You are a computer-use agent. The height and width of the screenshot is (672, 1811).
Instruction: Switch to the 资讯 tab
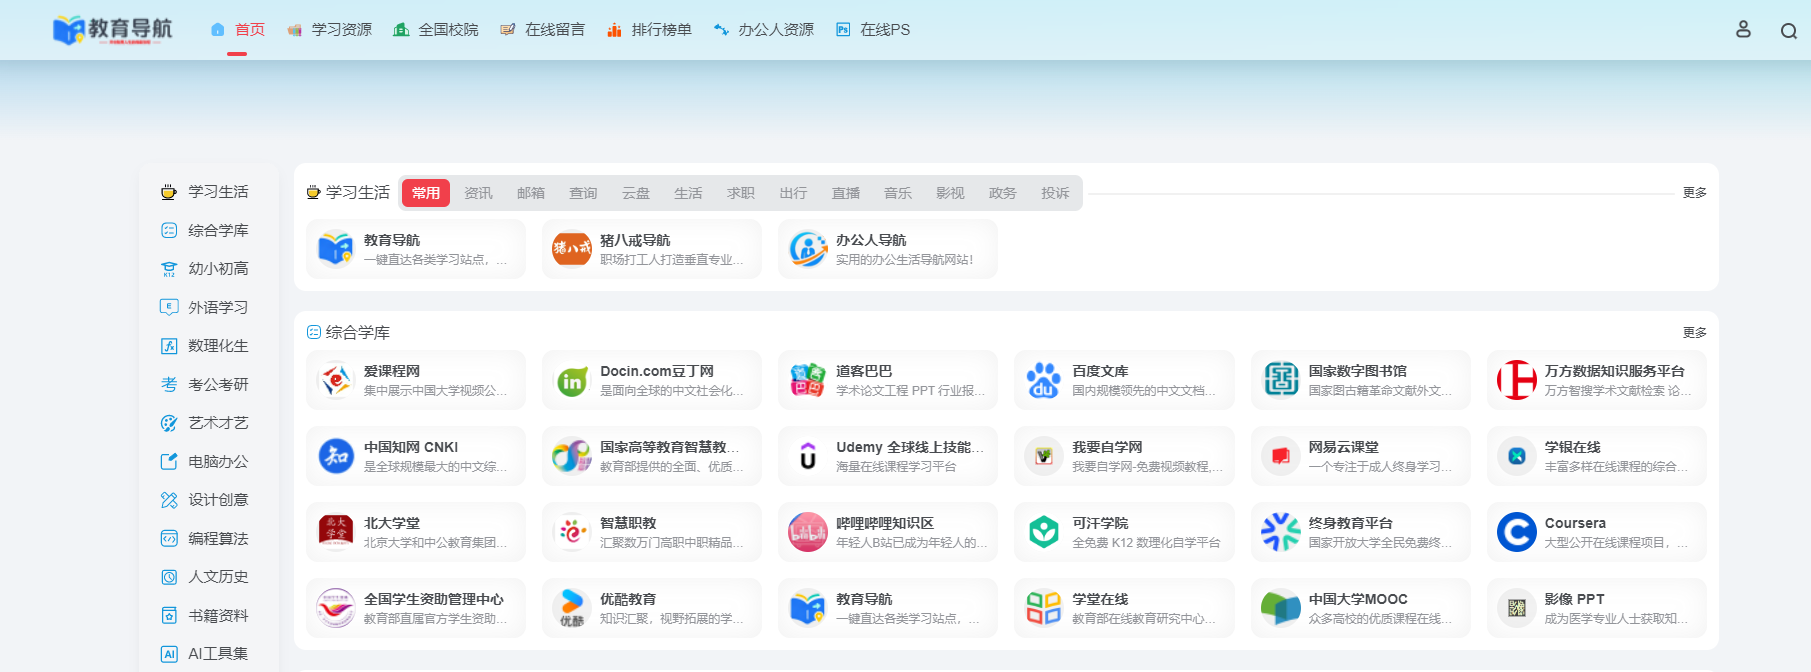479,193
